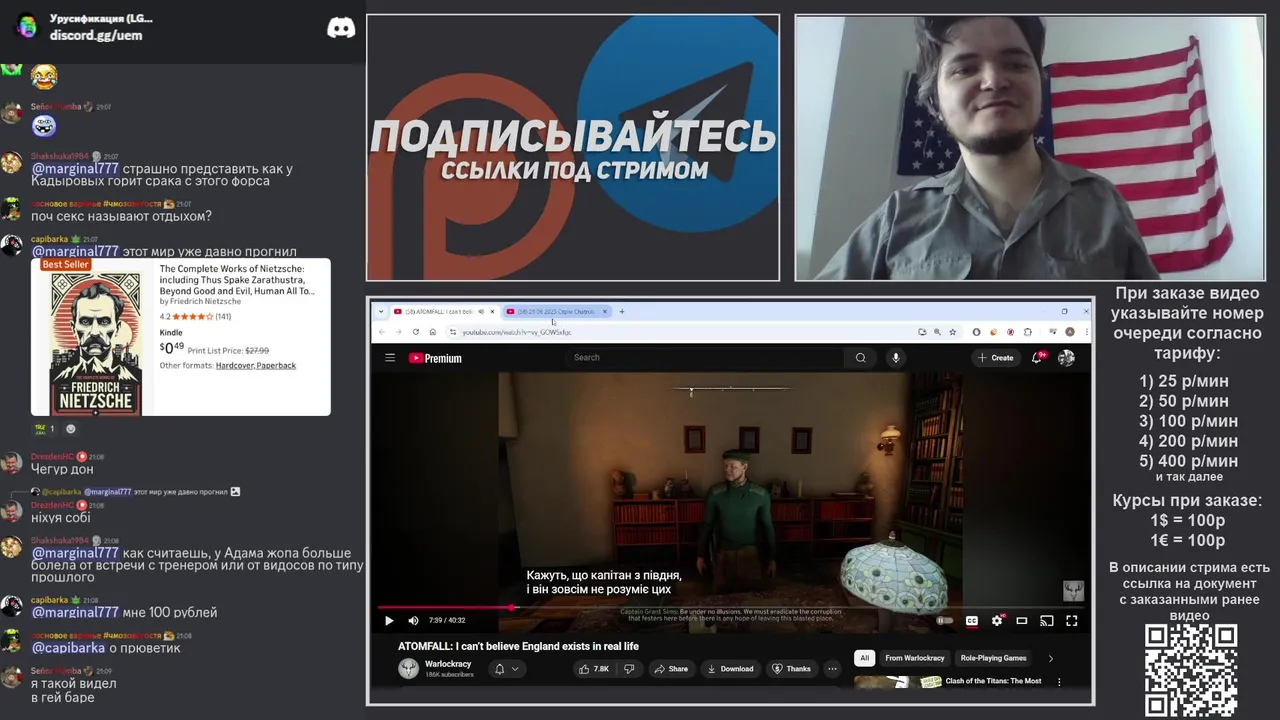The height and width of the screenshot is (720, 1280).
Task: Start voice search with microphone
Action: [896, 357]
